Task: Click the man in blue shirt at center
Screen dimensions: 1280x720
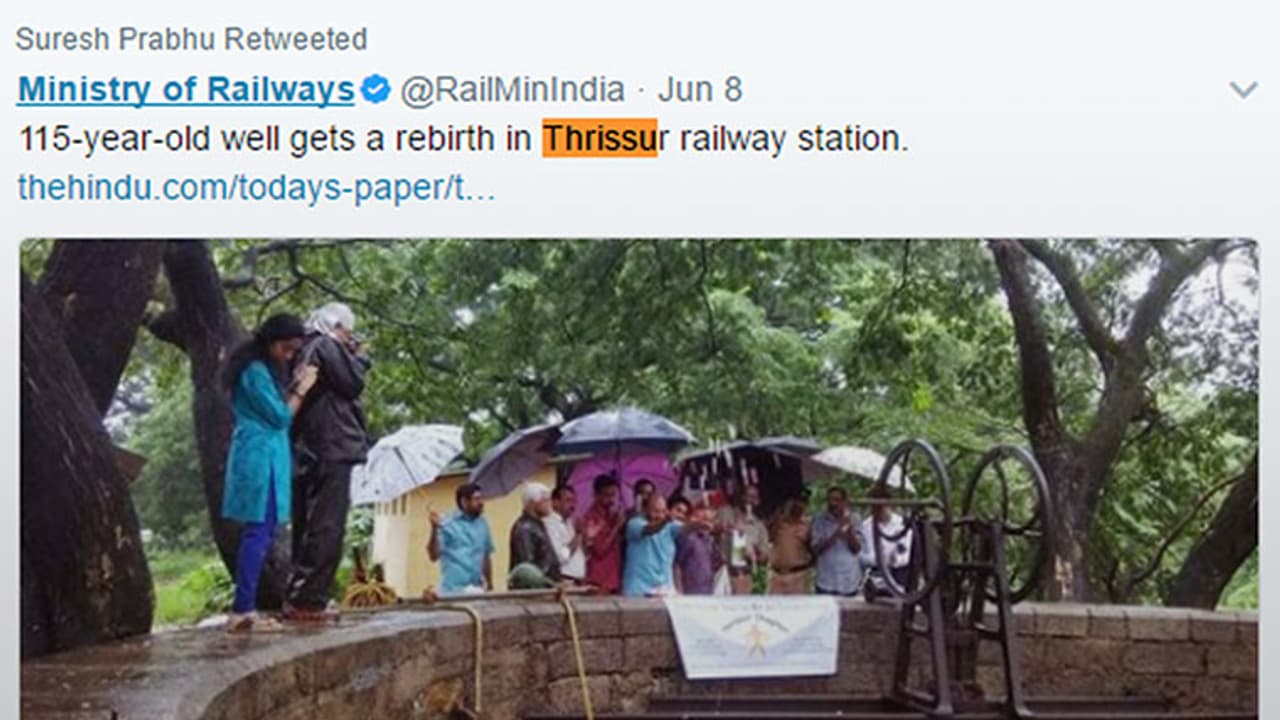Action: click(652, 547)
